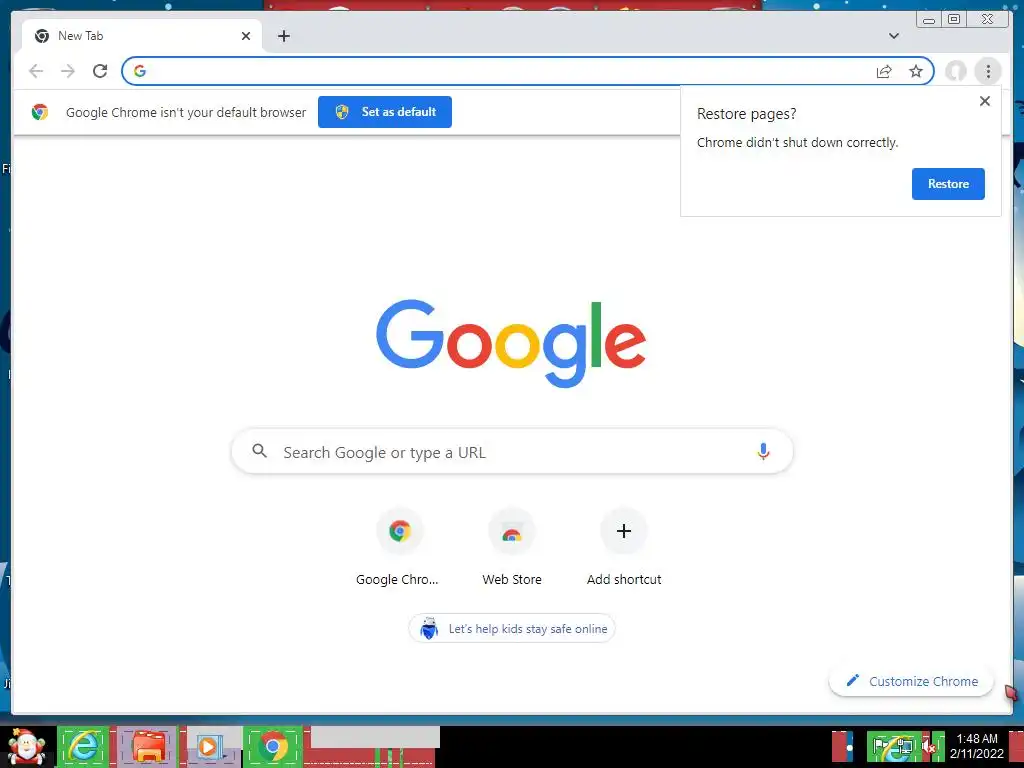Screen dimensions: 1024x768
Task: Click the Action Center flag icon
Action: pos(881,746)
